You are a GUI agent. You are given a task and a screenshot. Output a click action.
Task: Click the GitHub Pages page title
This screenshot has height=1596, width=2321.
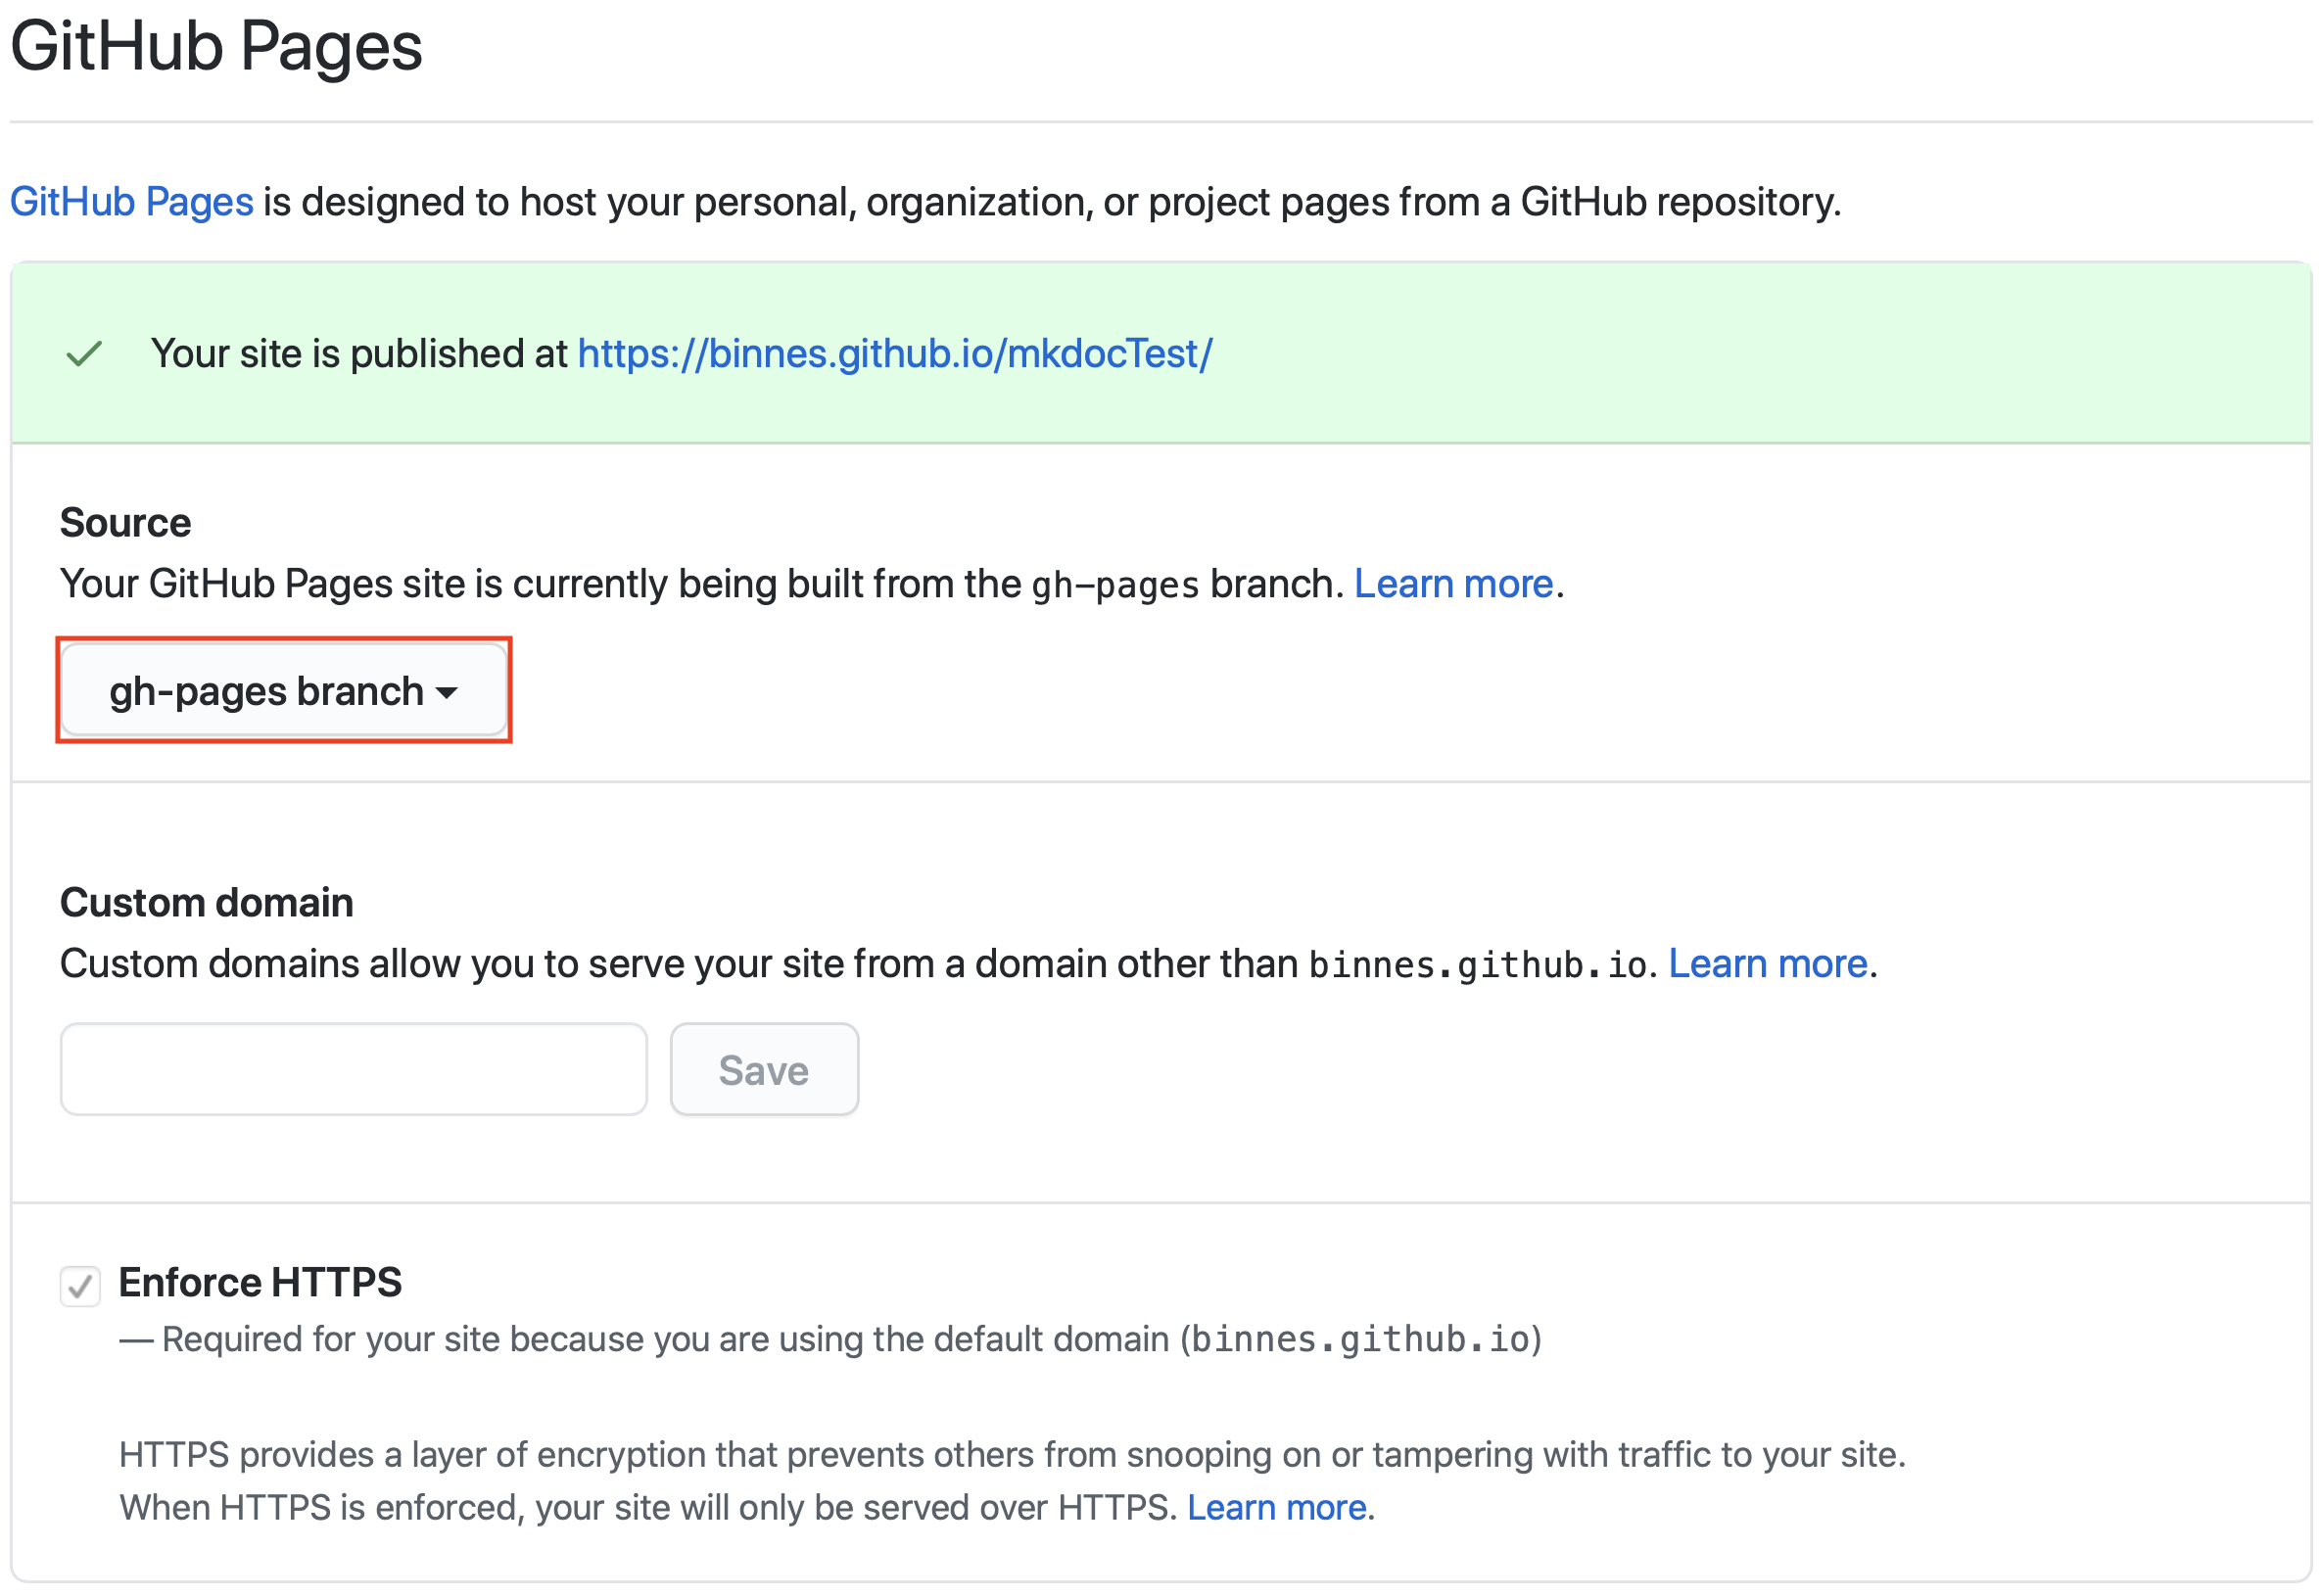click(x=216, y=46)
